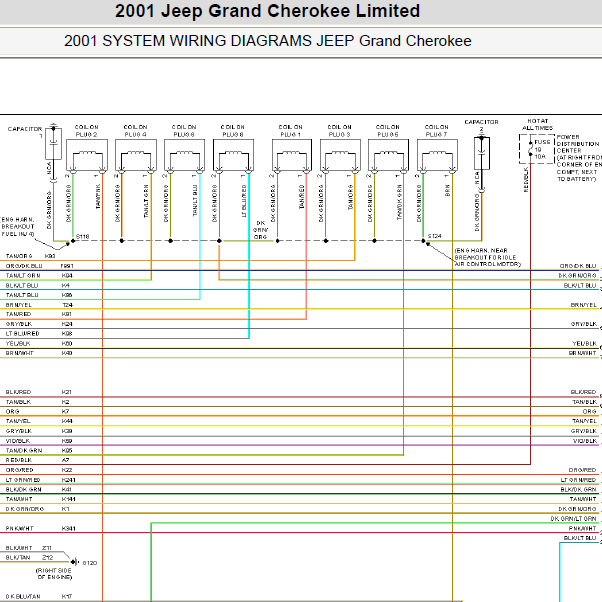This screenshot has height=602, width=602.
Task: Click the Coil On Plug 8 component box
Action: click(233, 155)
